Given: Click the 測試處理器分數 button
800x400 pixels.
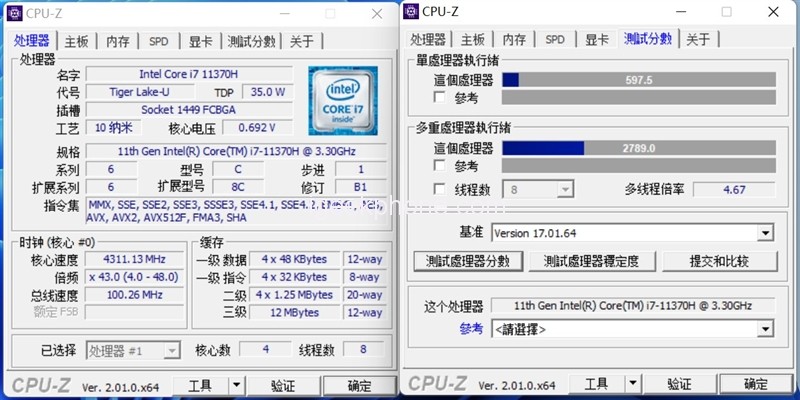Looking at the screenshot, I should pyautogui.click(x=470, y=261).
